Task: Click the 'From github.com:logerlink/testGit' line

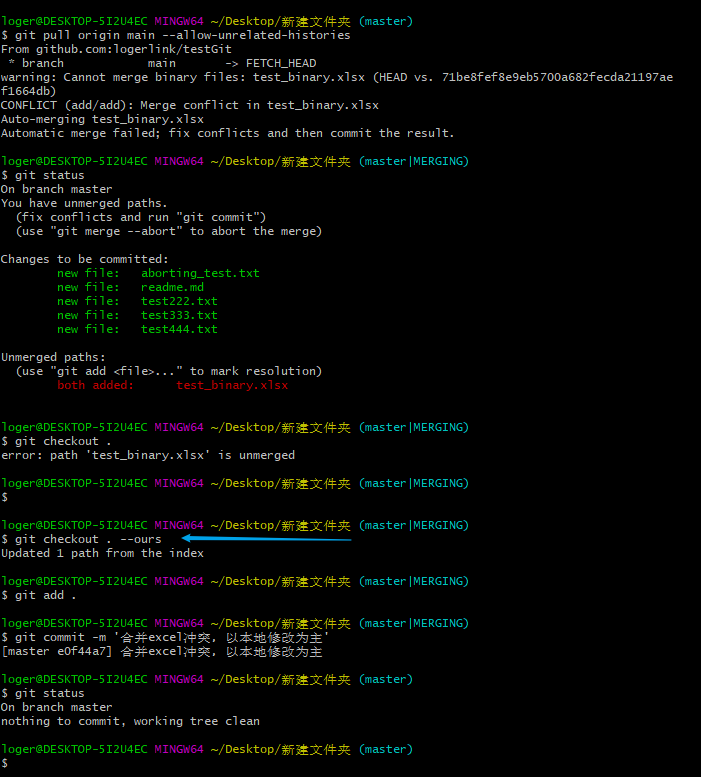Action: [x=116, y=49]
